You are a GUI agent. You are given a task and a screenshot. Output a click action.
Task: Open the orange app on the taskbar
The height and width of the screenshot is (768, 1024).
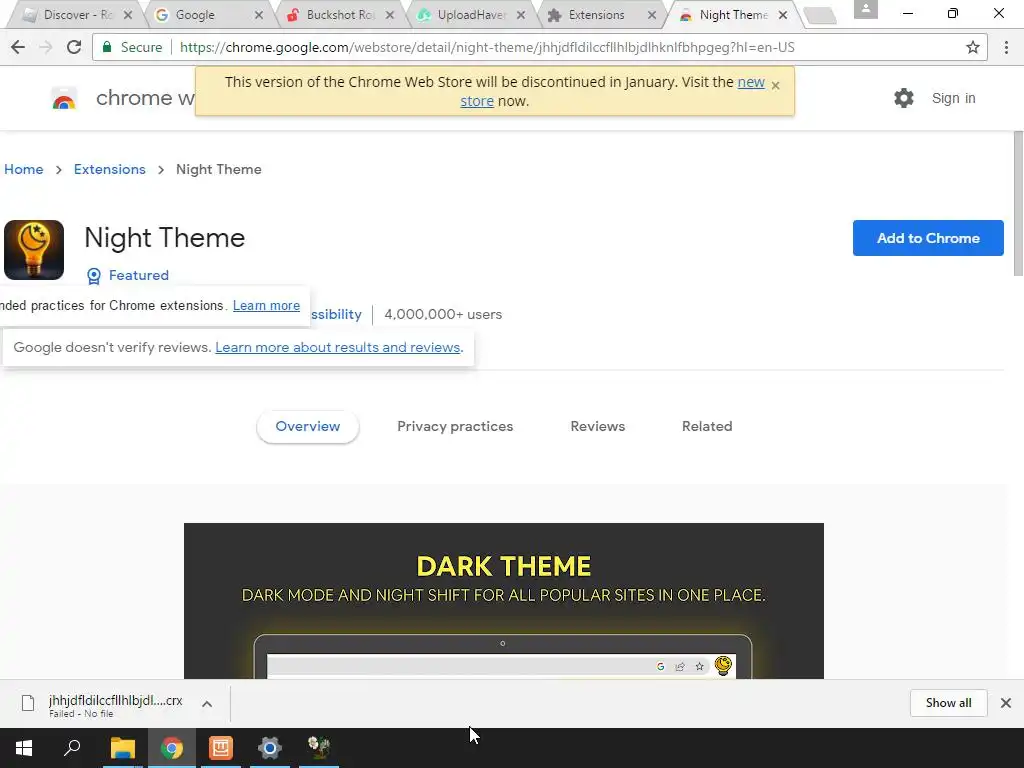click(x=221, y=748)
